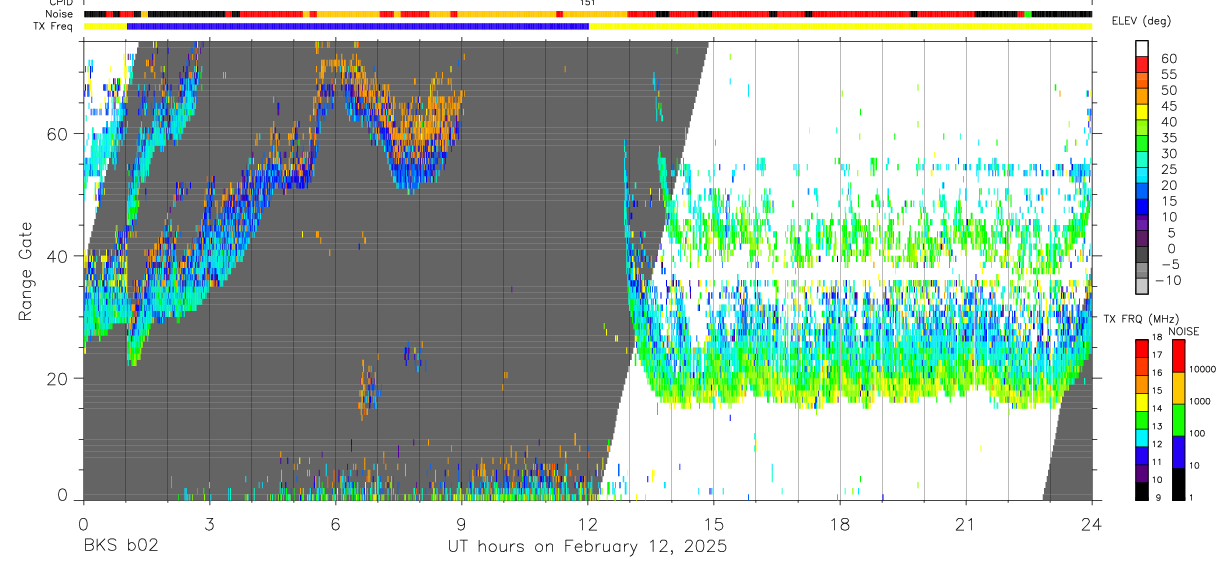Click the -10 label on ELEV scale

(1168, 280)
